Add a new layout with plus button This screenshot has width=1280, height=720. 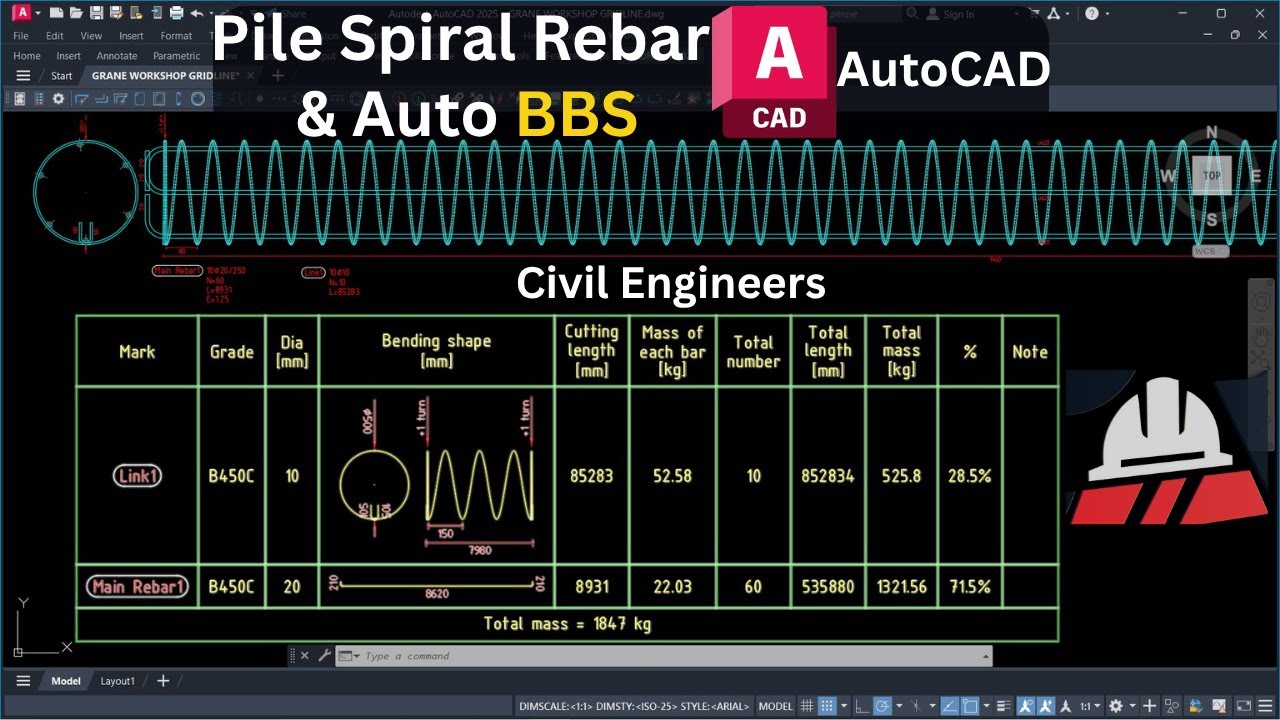click(163, 681)
